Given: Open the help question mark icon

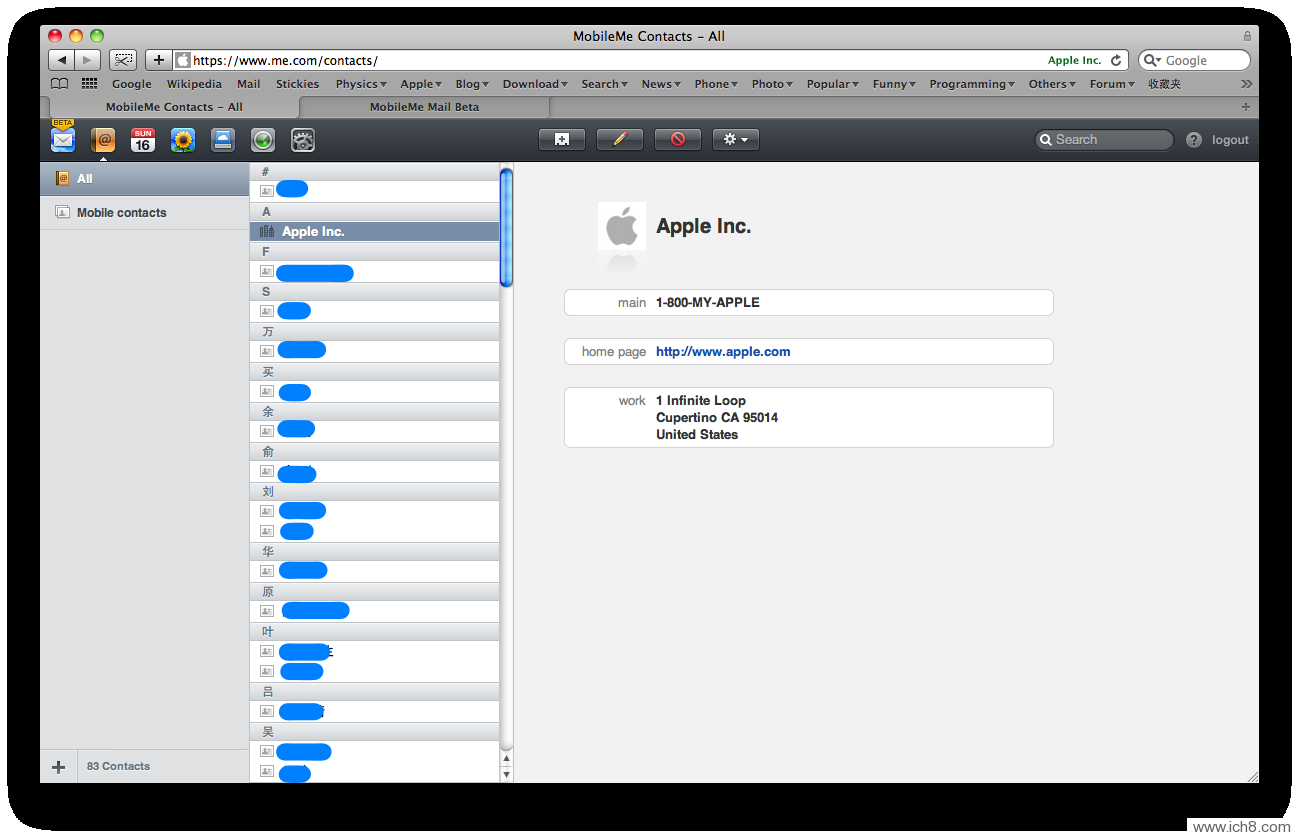Looking at the screenshot, I should tap(1193, 140).
